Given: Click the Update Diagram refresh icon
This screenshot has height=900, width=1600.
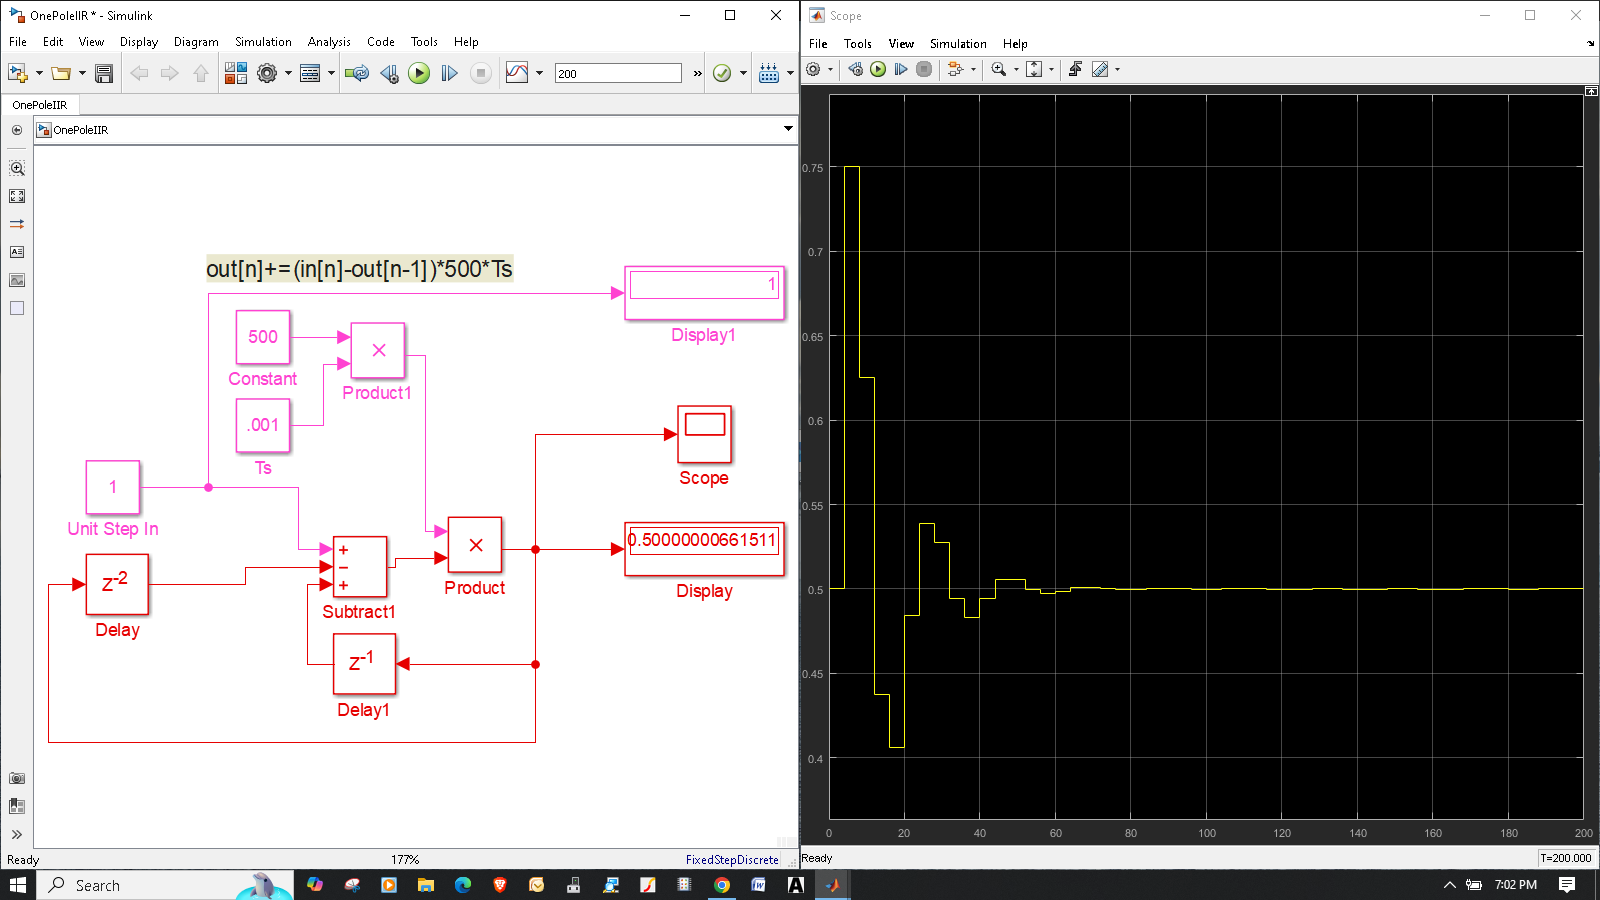Looking at the screenshot, I should (357, 73).
